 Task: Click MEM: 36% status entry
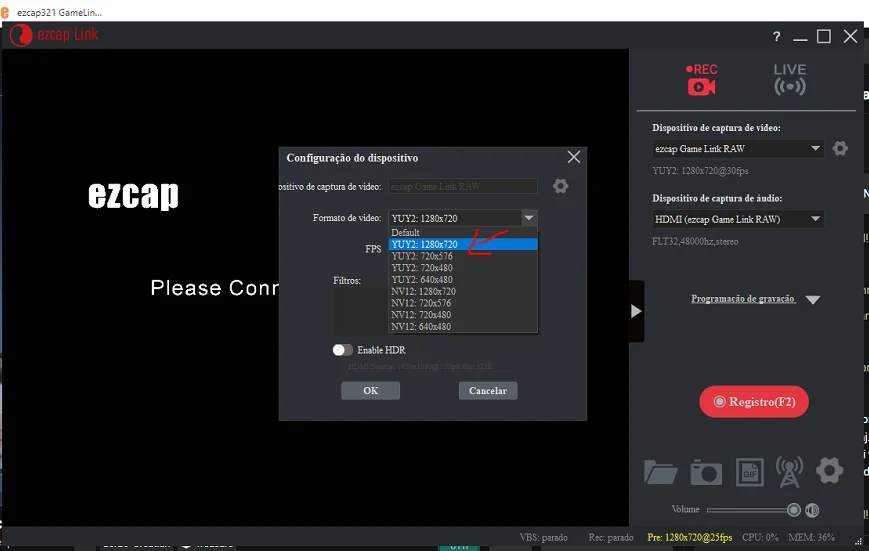pyautogui.click(x=811, y=537)
